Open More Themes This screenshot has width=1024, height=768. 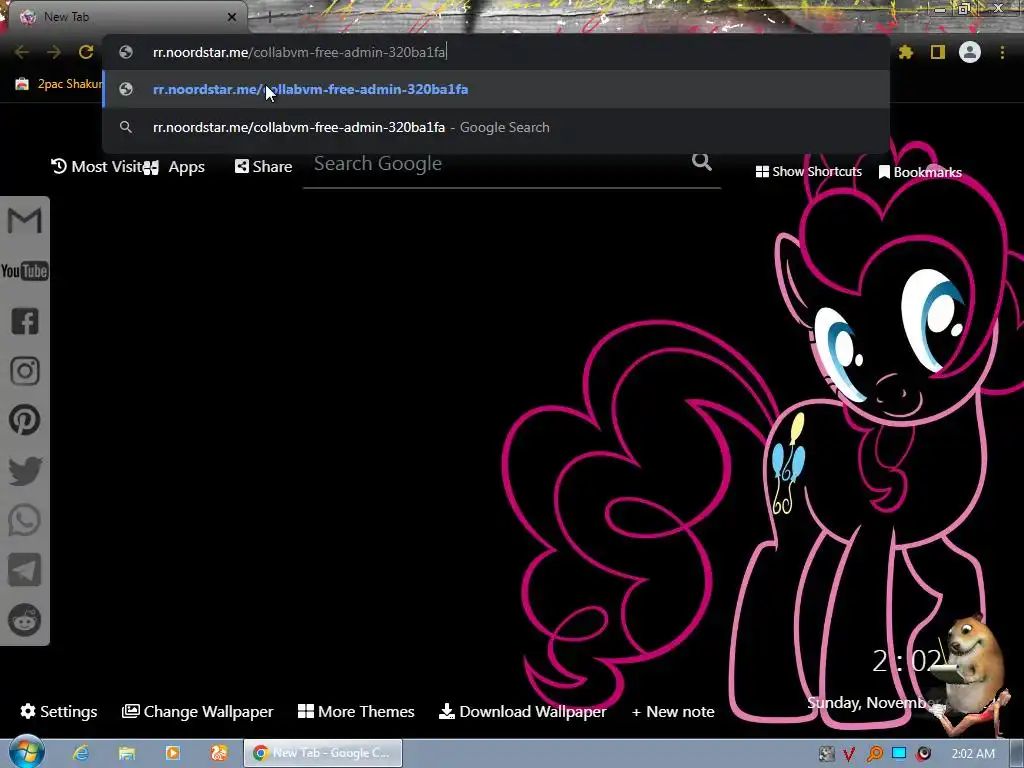[x=357, y=711]
